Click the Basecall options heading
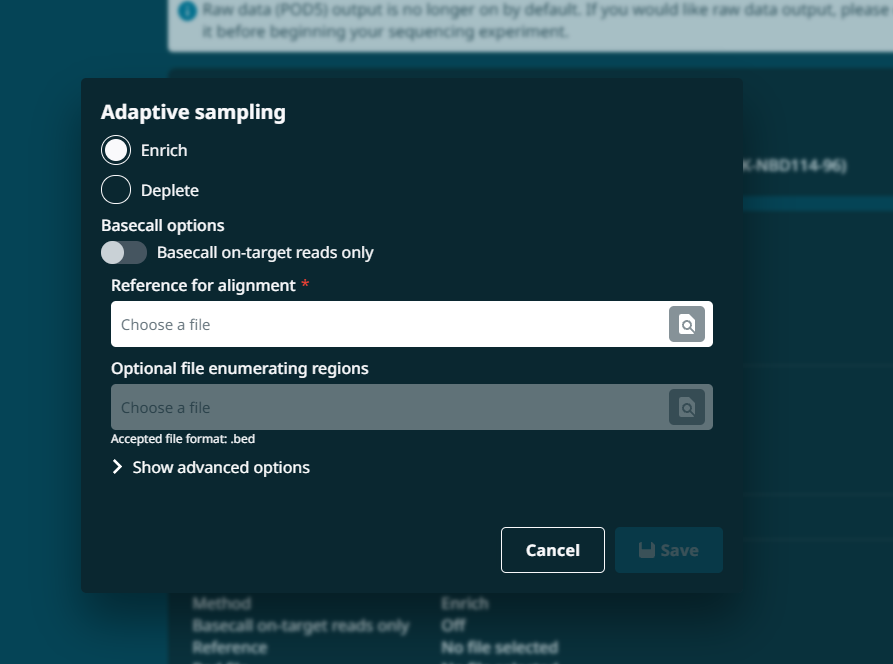The image size is (893, 664). coord(162,225)
